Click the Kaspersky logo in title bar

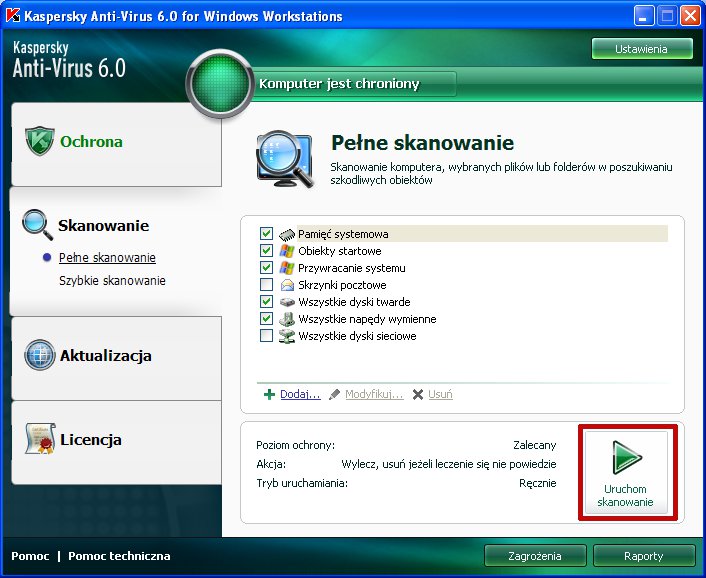coord(13,16)
